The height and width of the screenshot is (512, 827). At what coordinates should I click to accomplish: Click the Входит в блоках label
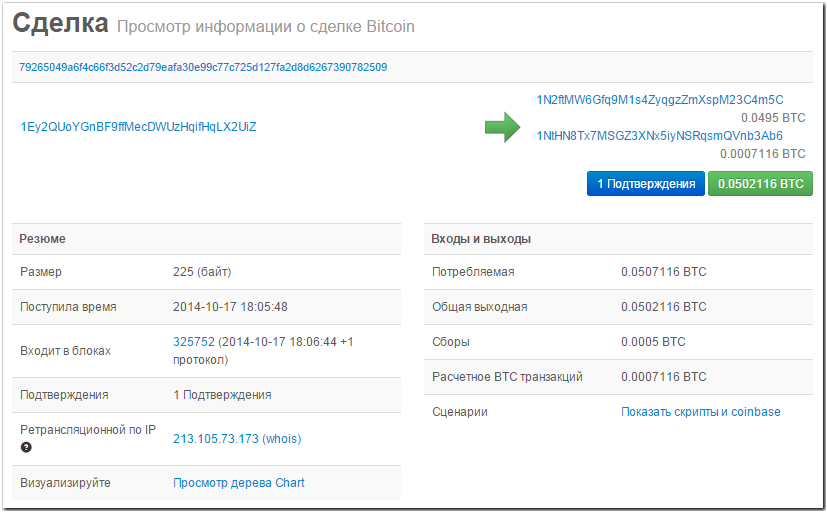click(x=65, y=351)
